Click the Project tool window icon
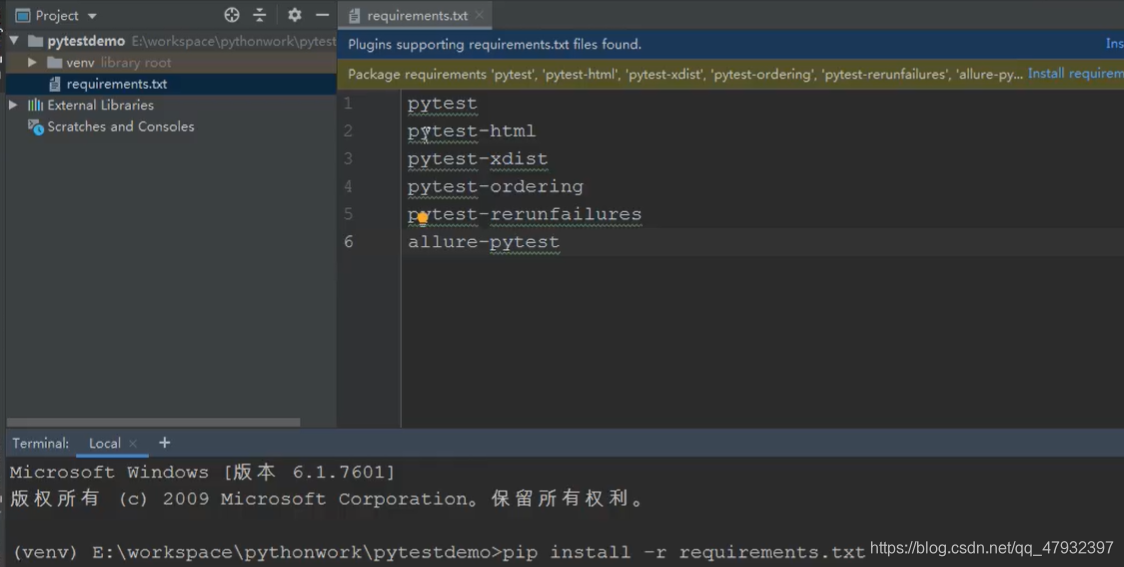This screenshot has height=567, width=1124. tap(22, 15)
